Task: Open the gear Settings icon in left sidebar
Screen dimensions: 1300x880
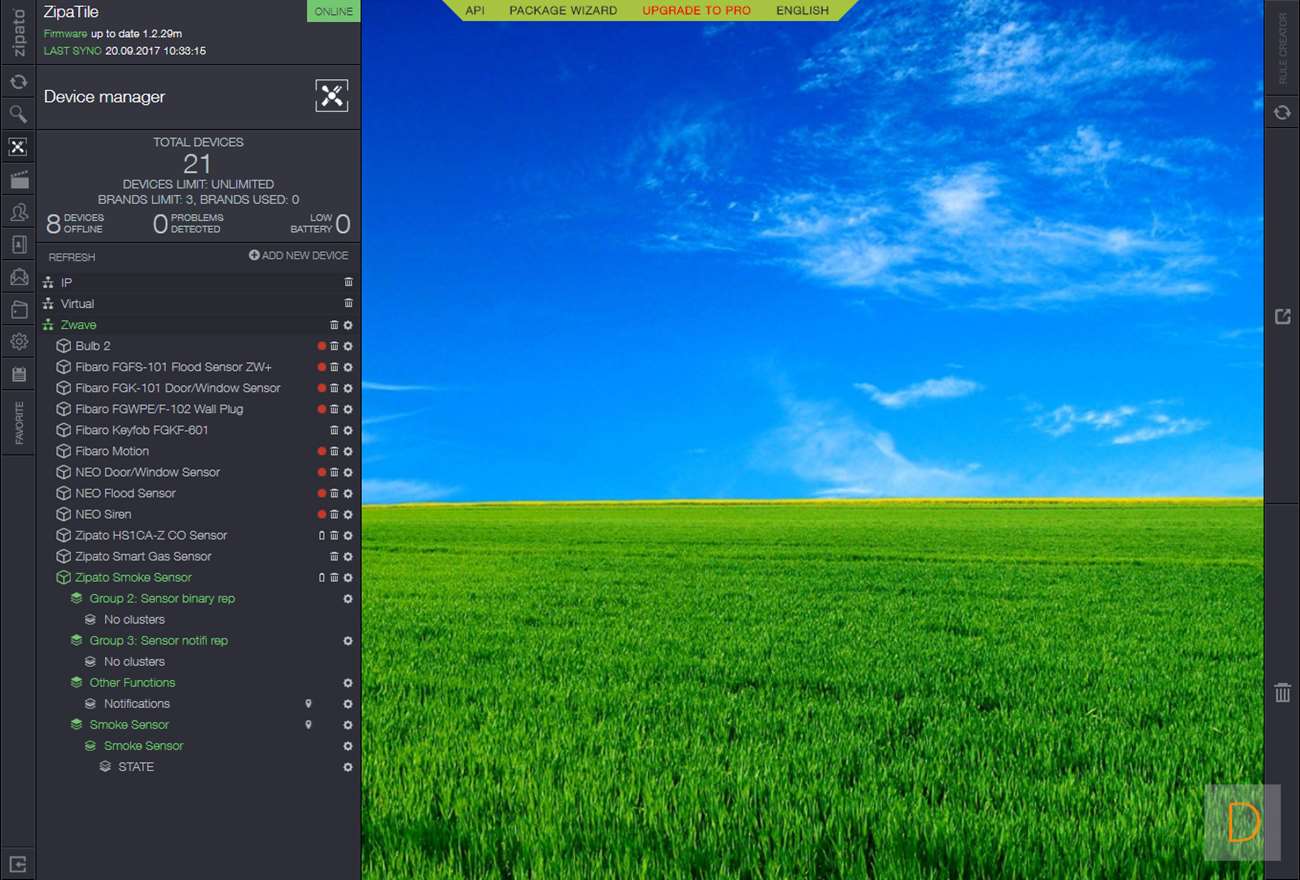Action: (18, 342)
